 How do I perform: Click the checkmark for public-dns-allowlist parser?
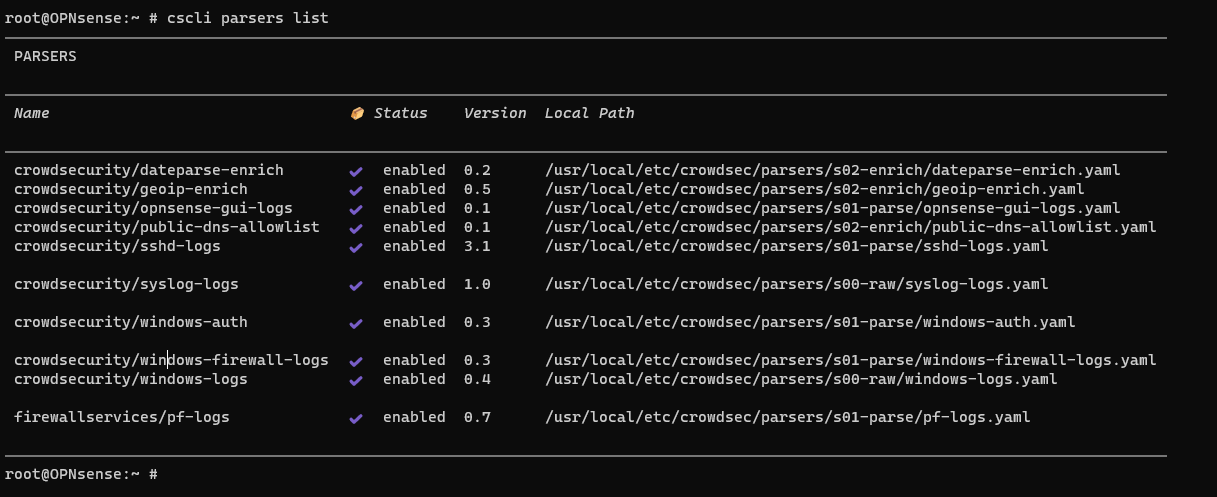pyautogui.click(x=355, y=229)
